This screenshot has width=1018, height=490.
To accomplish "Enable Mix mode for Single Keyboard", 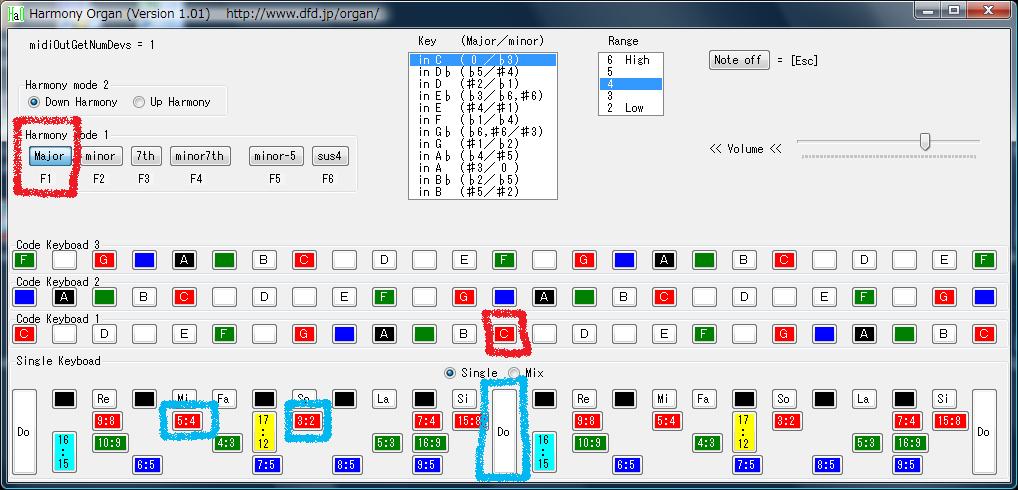I will pos(514,373).
